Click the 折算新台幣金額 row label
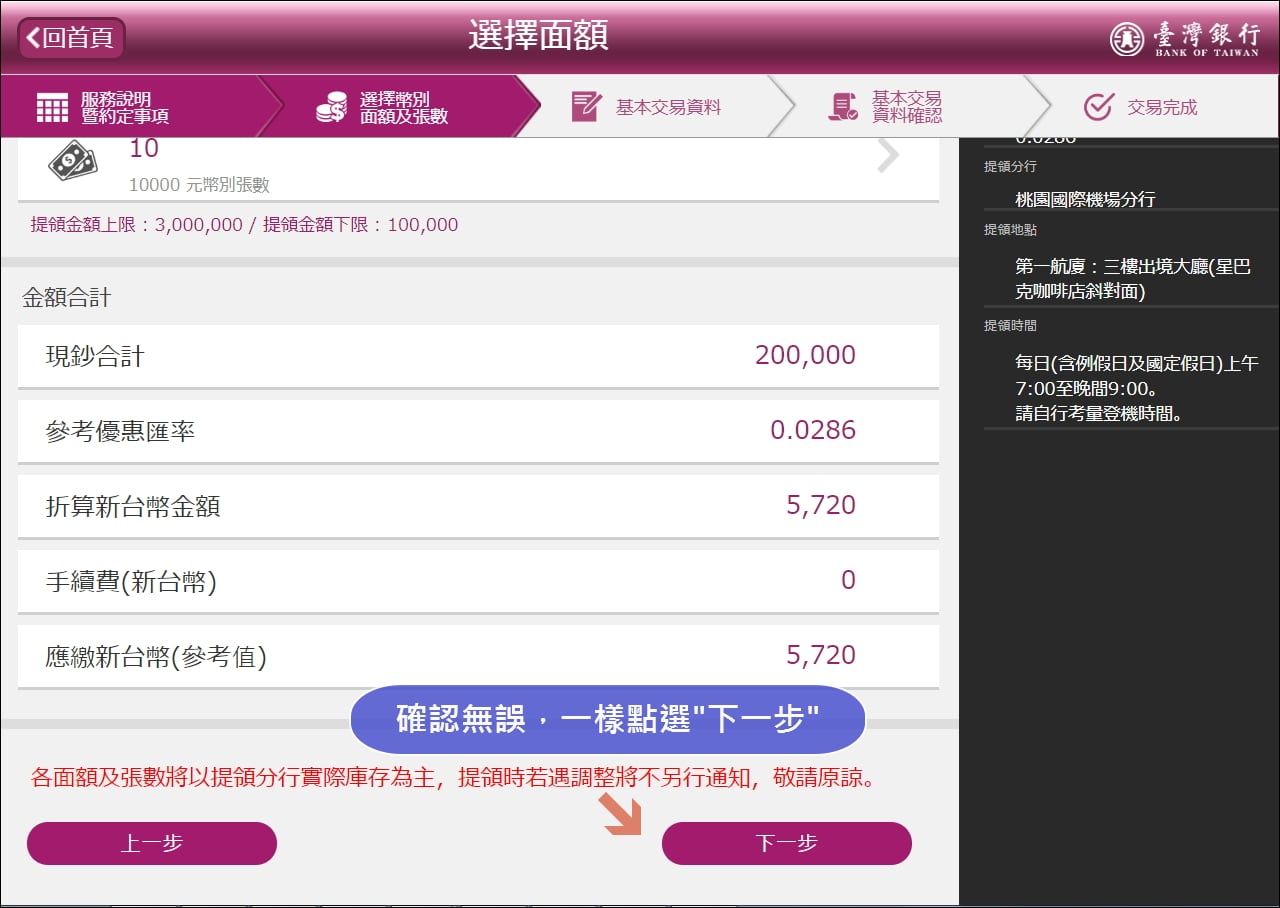The image size is (1280, 908). tap(133, 507)
